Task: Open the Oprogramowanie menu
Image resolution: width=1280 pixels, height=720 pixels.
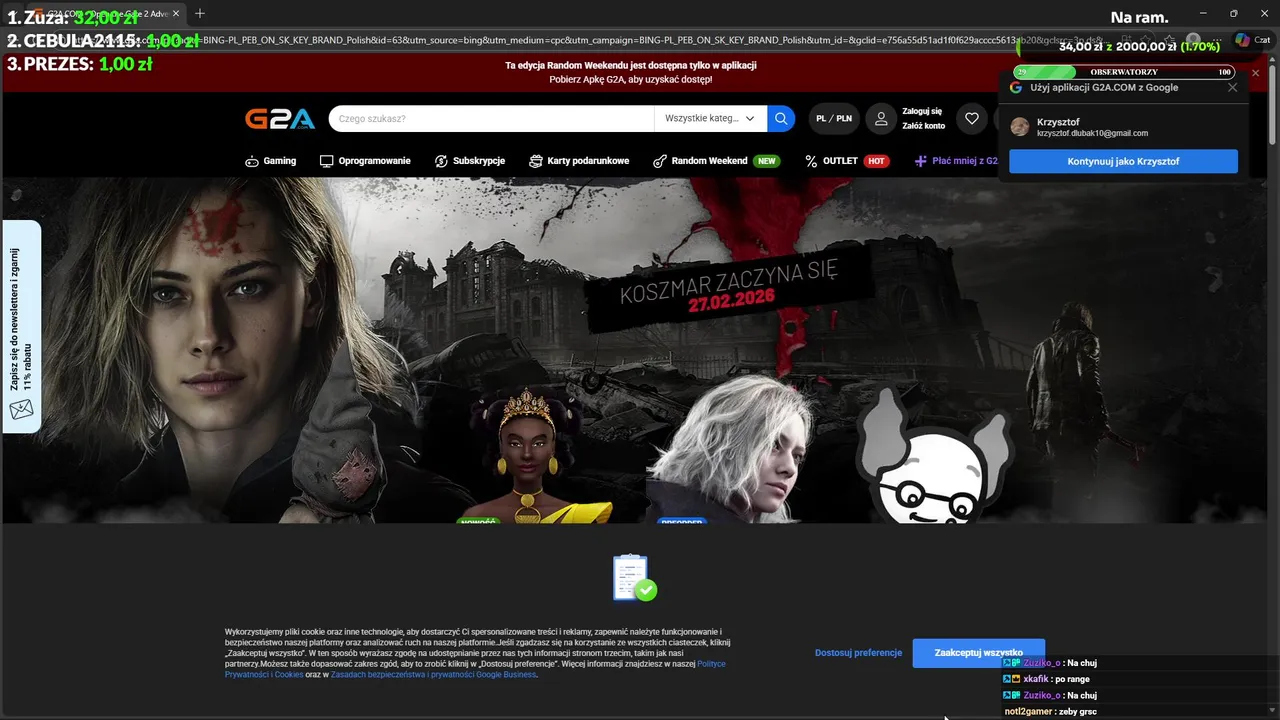Action: click(365, 161)
